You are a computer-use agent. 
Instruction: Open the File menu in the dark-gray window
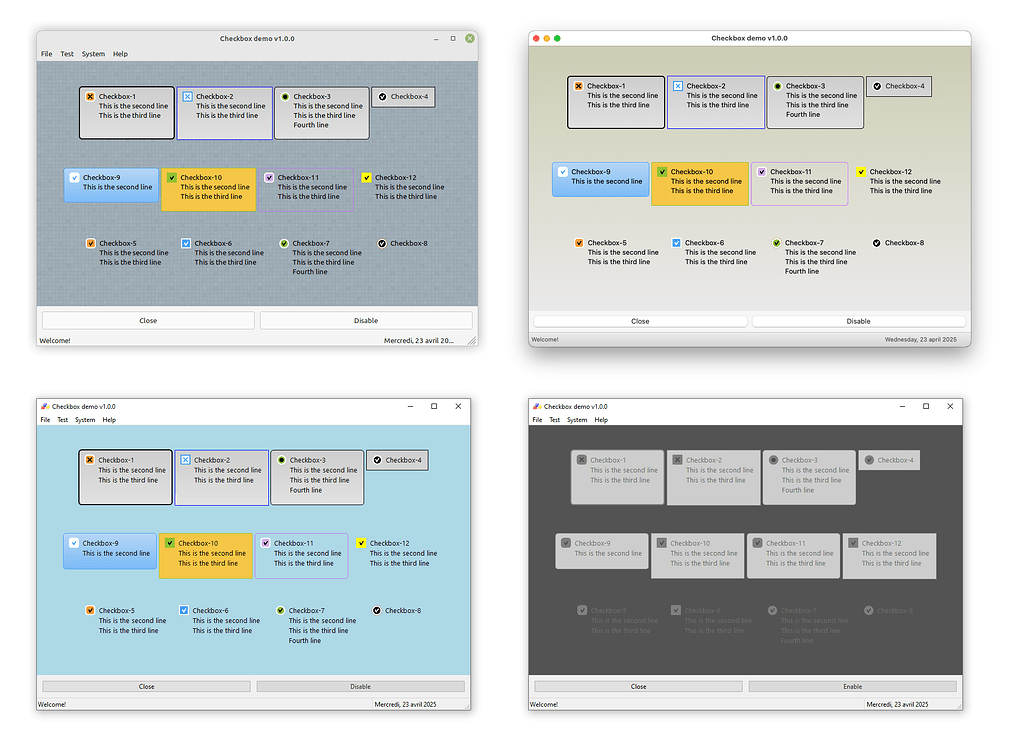pos(537,420)
